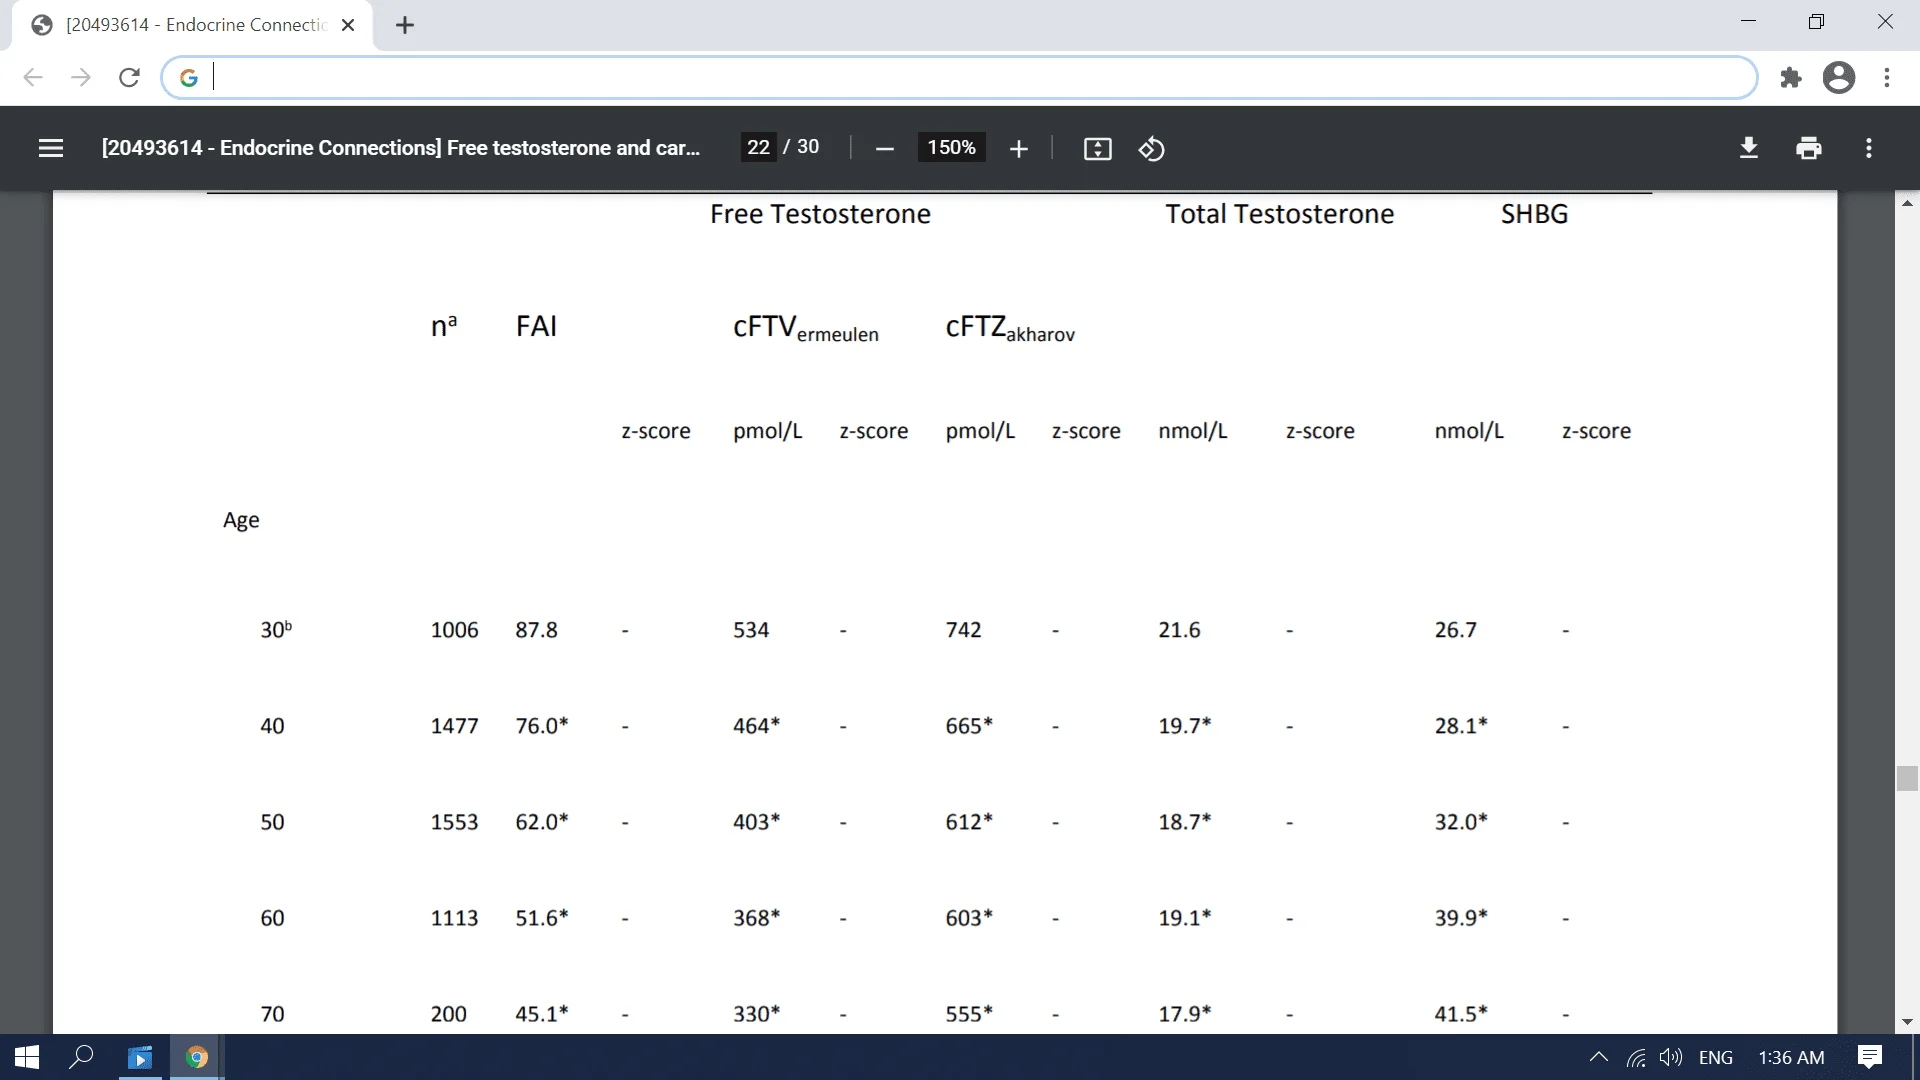The image size is (1920, 1080).
Task: Rotate the document counterclockwise
Action: point(1151,149)
